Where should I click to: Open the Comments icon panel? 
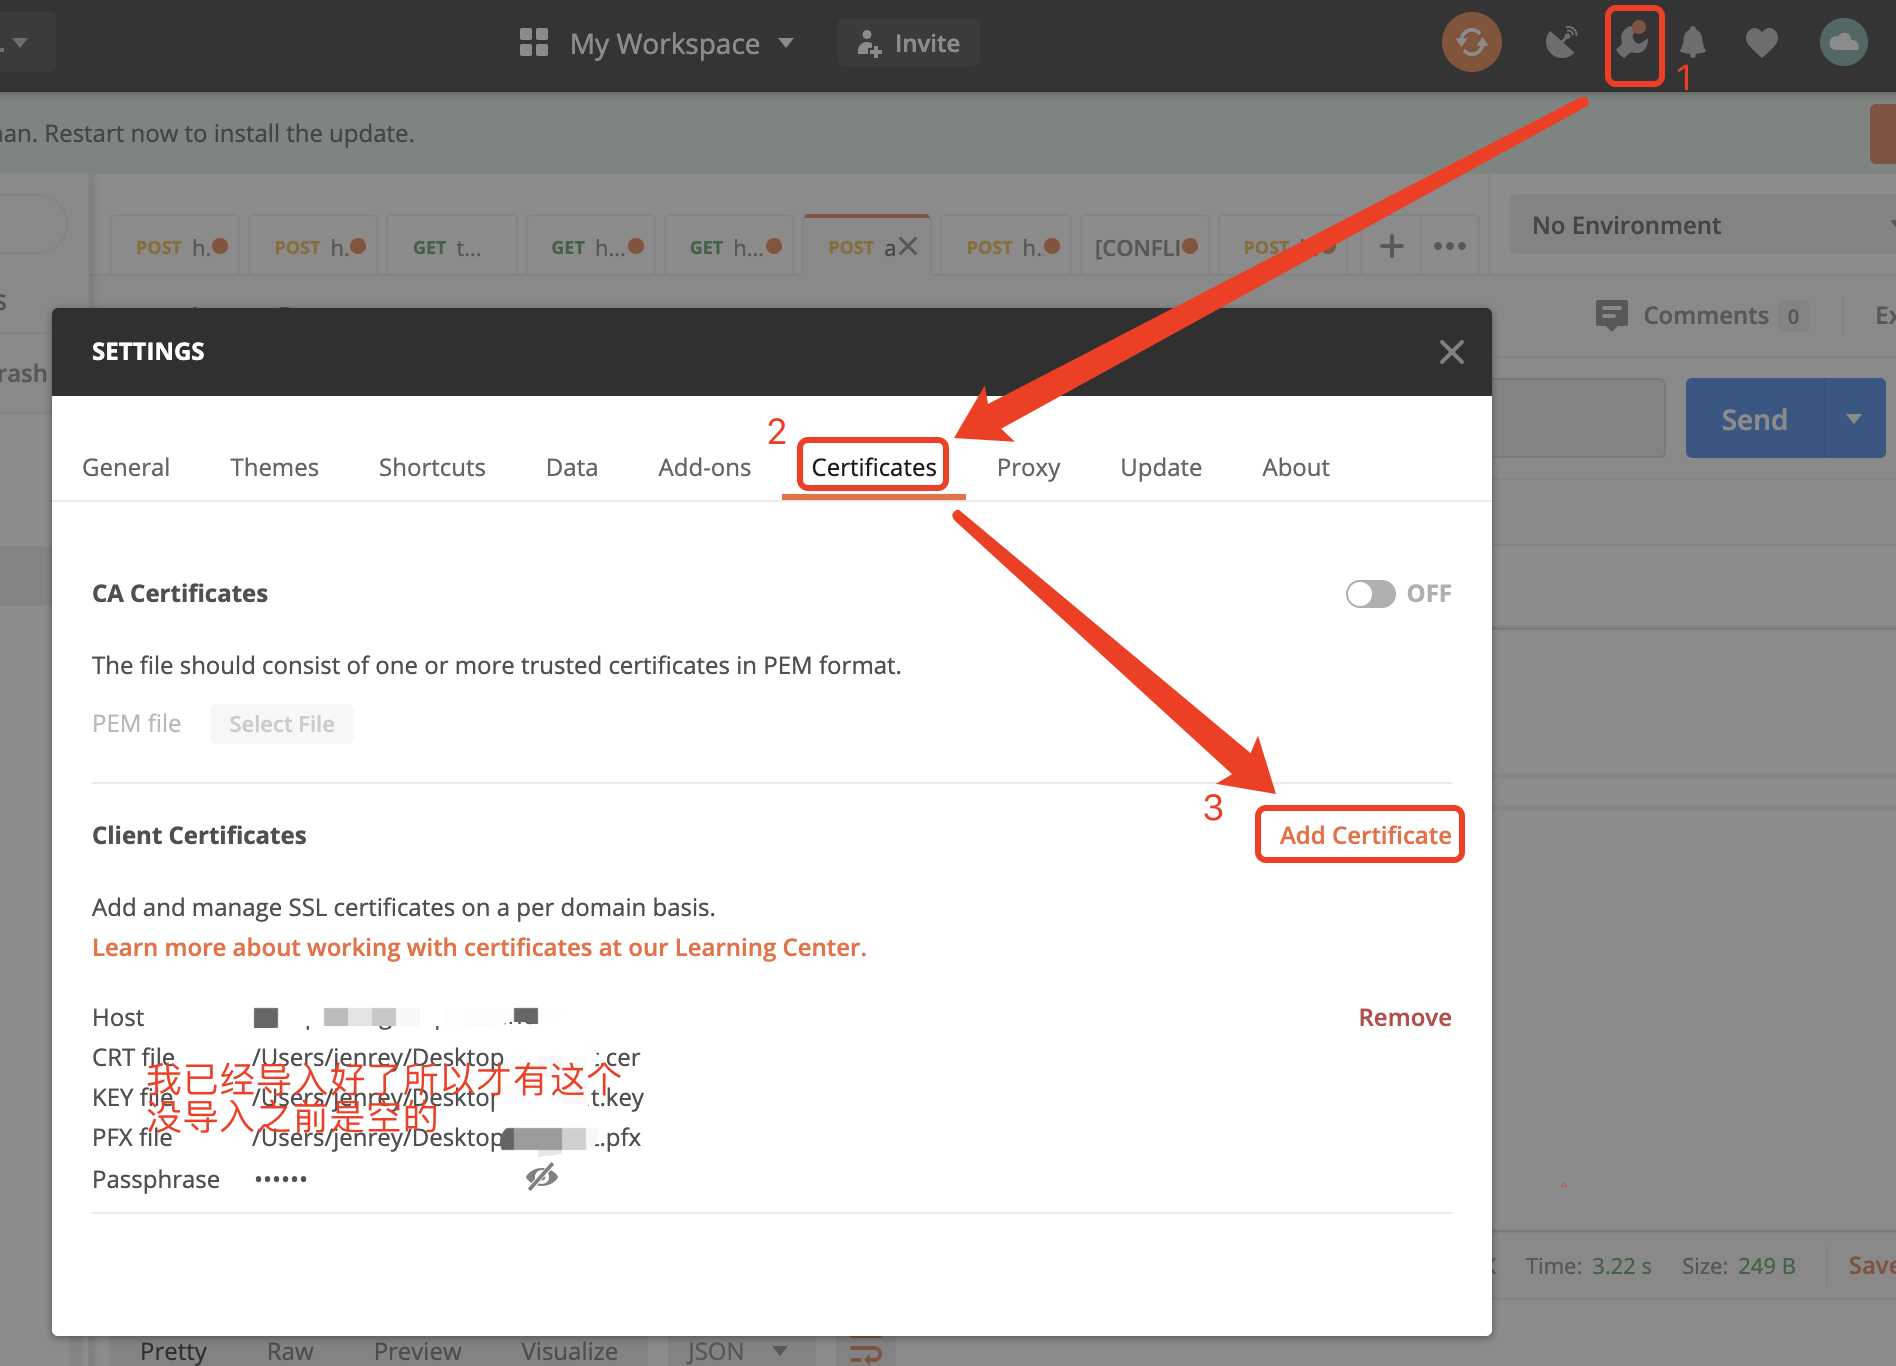point(1611,316)
